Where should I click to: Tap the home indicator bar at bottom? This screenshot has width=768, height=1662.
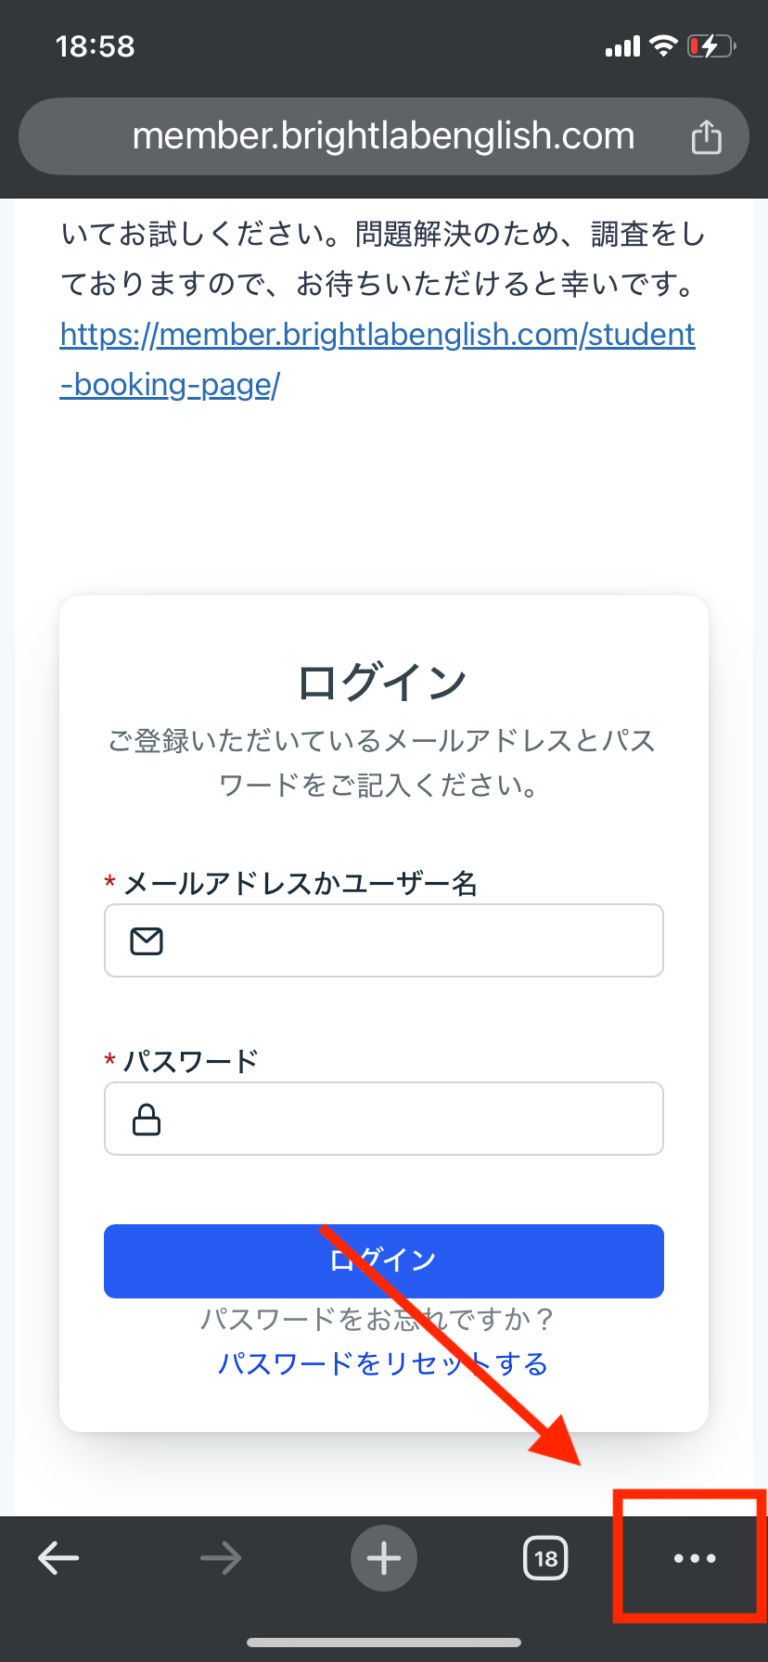click(384, 1642)
